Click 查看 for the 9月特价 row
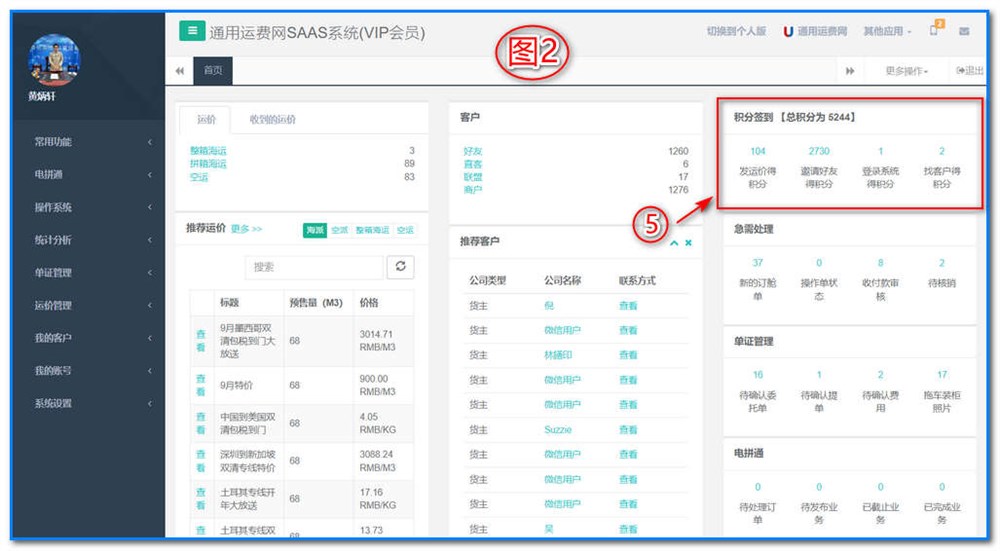This screenshot has height=551, width=1000. (201, 385)
